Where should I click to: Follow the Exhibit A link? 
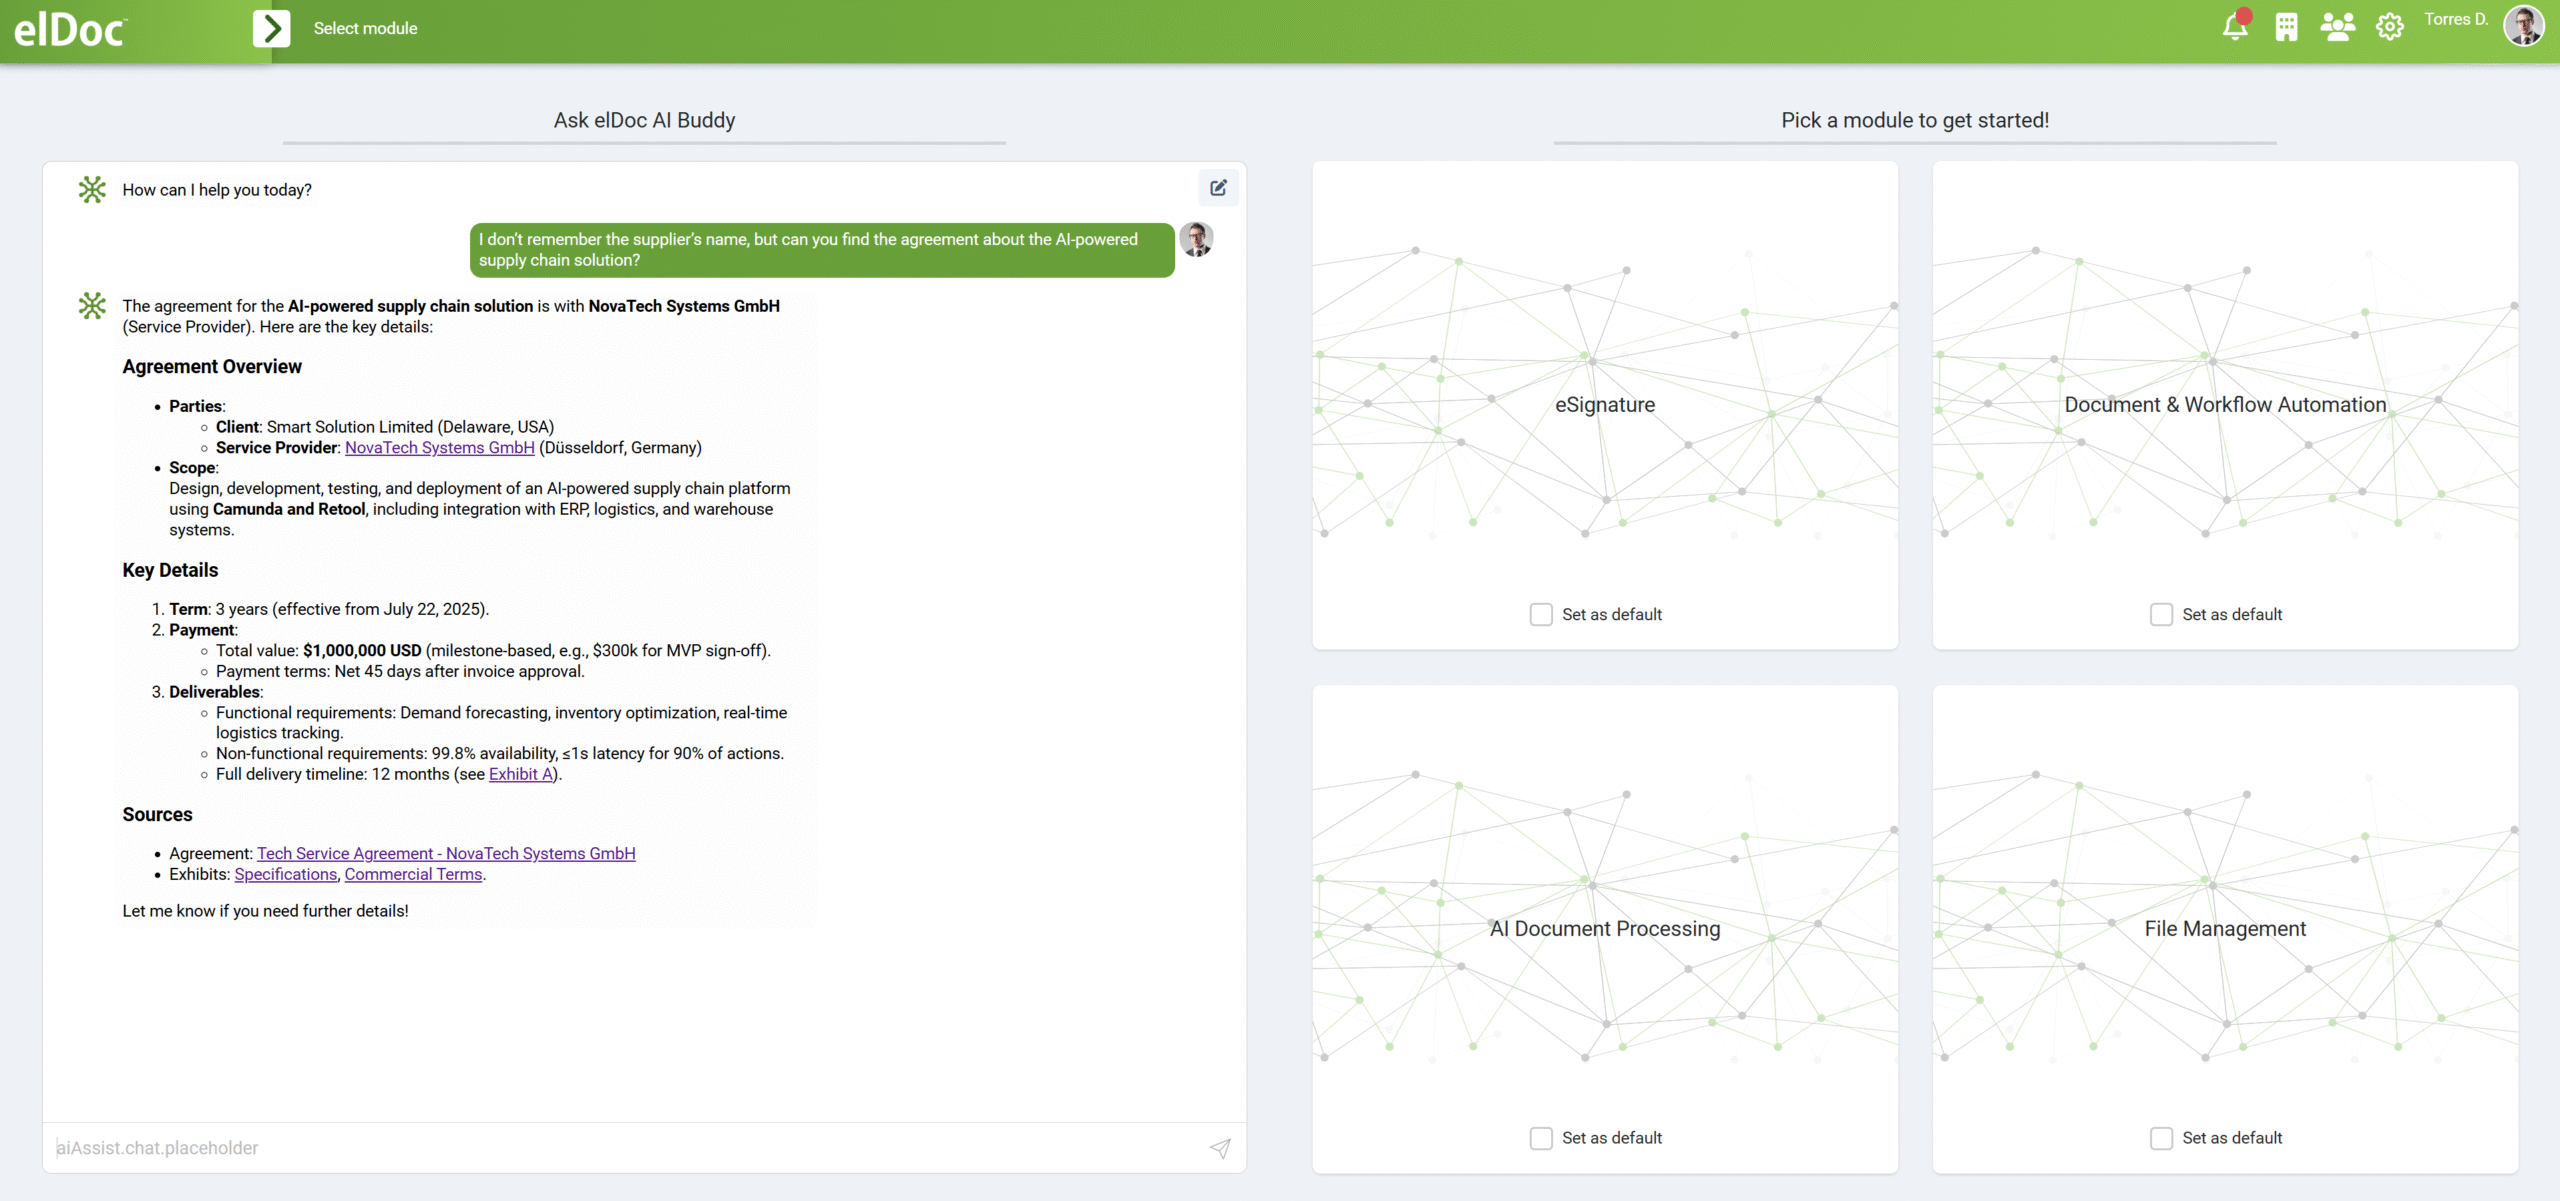pyautogui.click(x=520, y=774)
